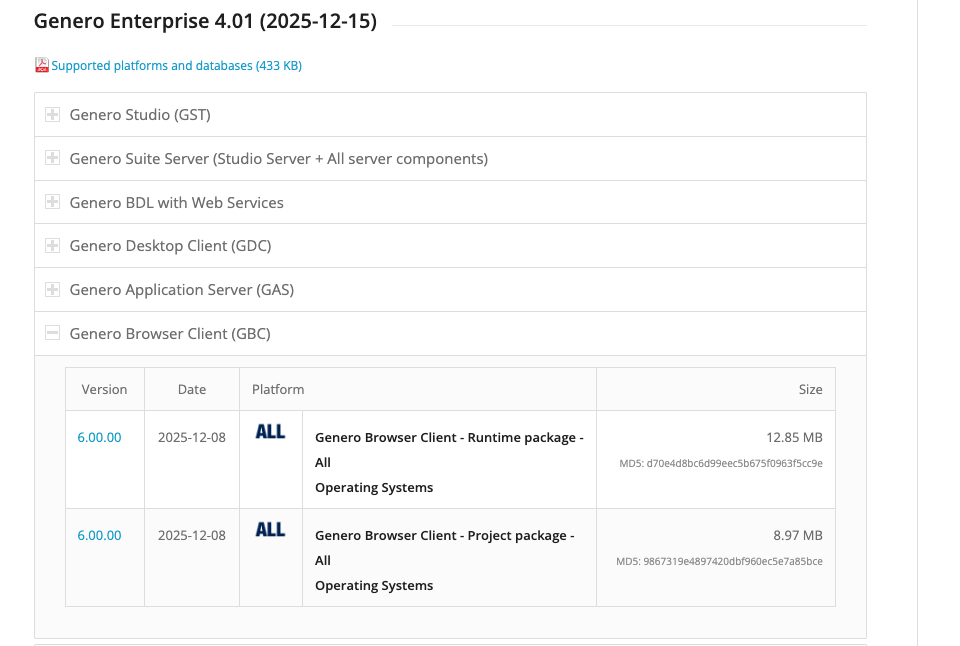The height and width of the screenshot is (646, 960).
Task: Click the plus icon for Genero Application Server
Action: tap(52, 290)
